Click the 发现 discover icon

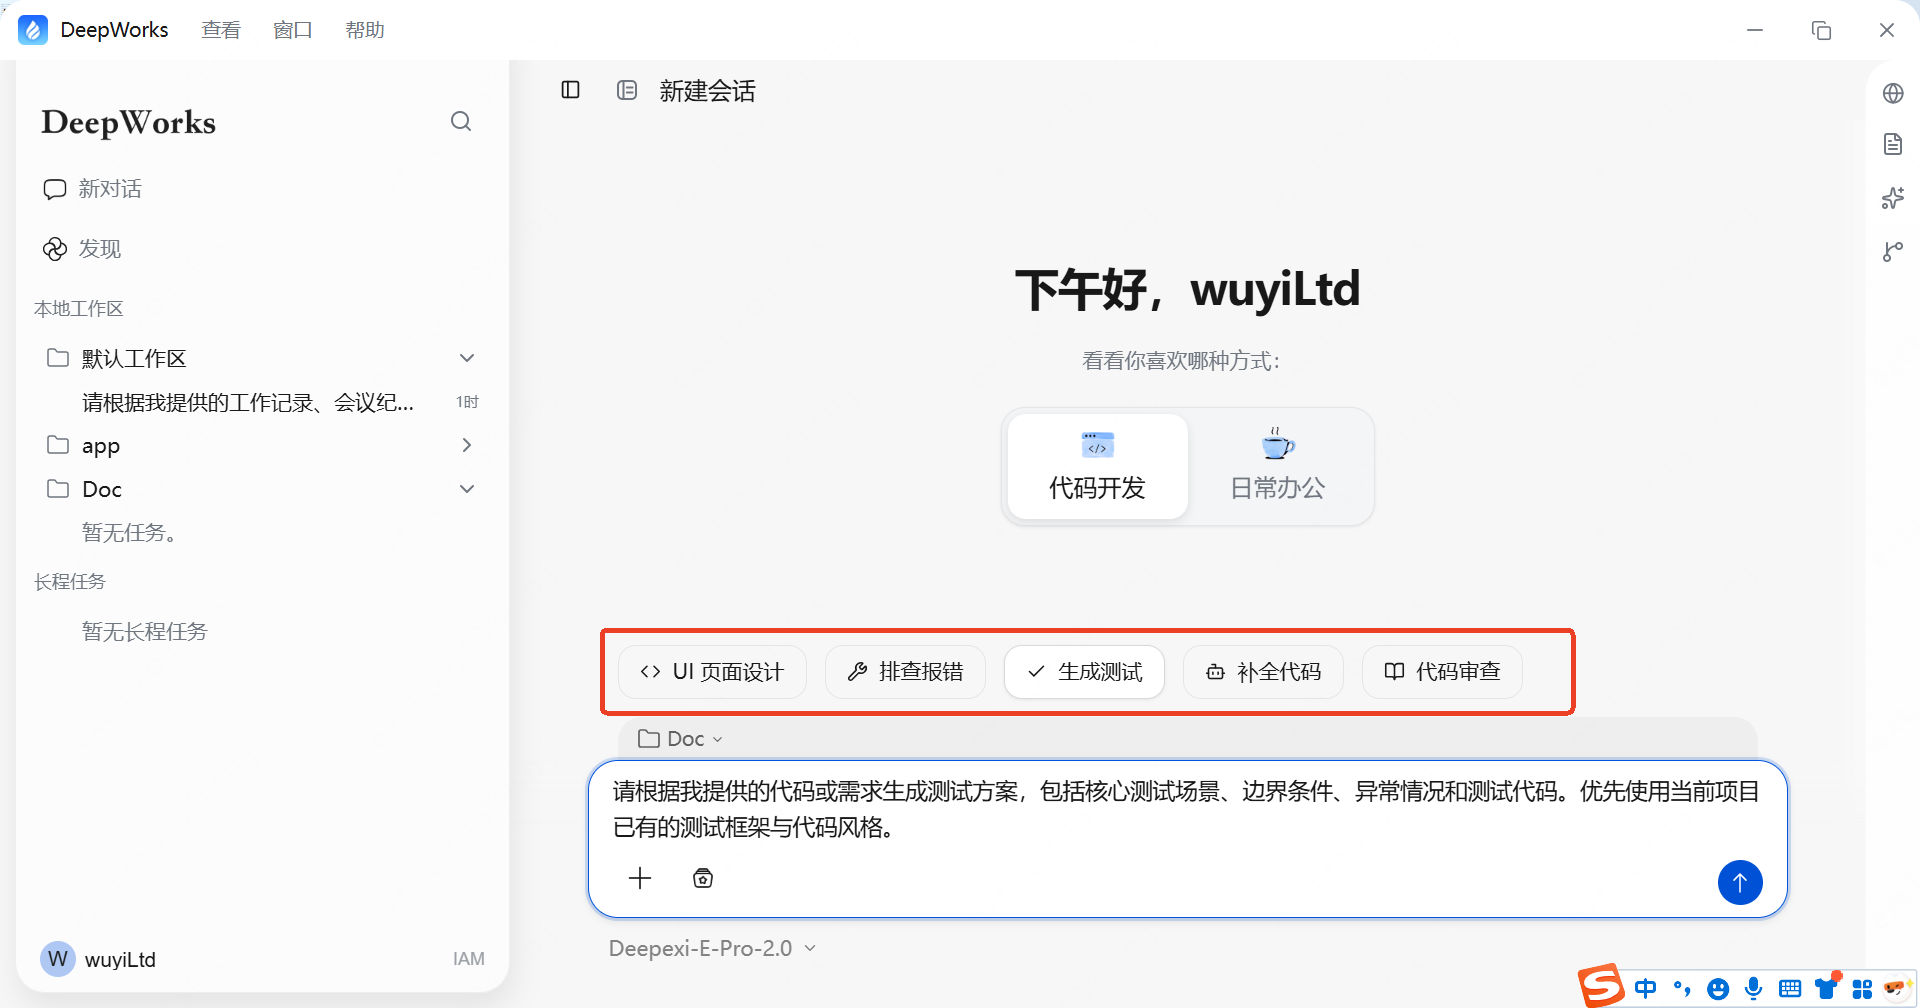[55, 249]
